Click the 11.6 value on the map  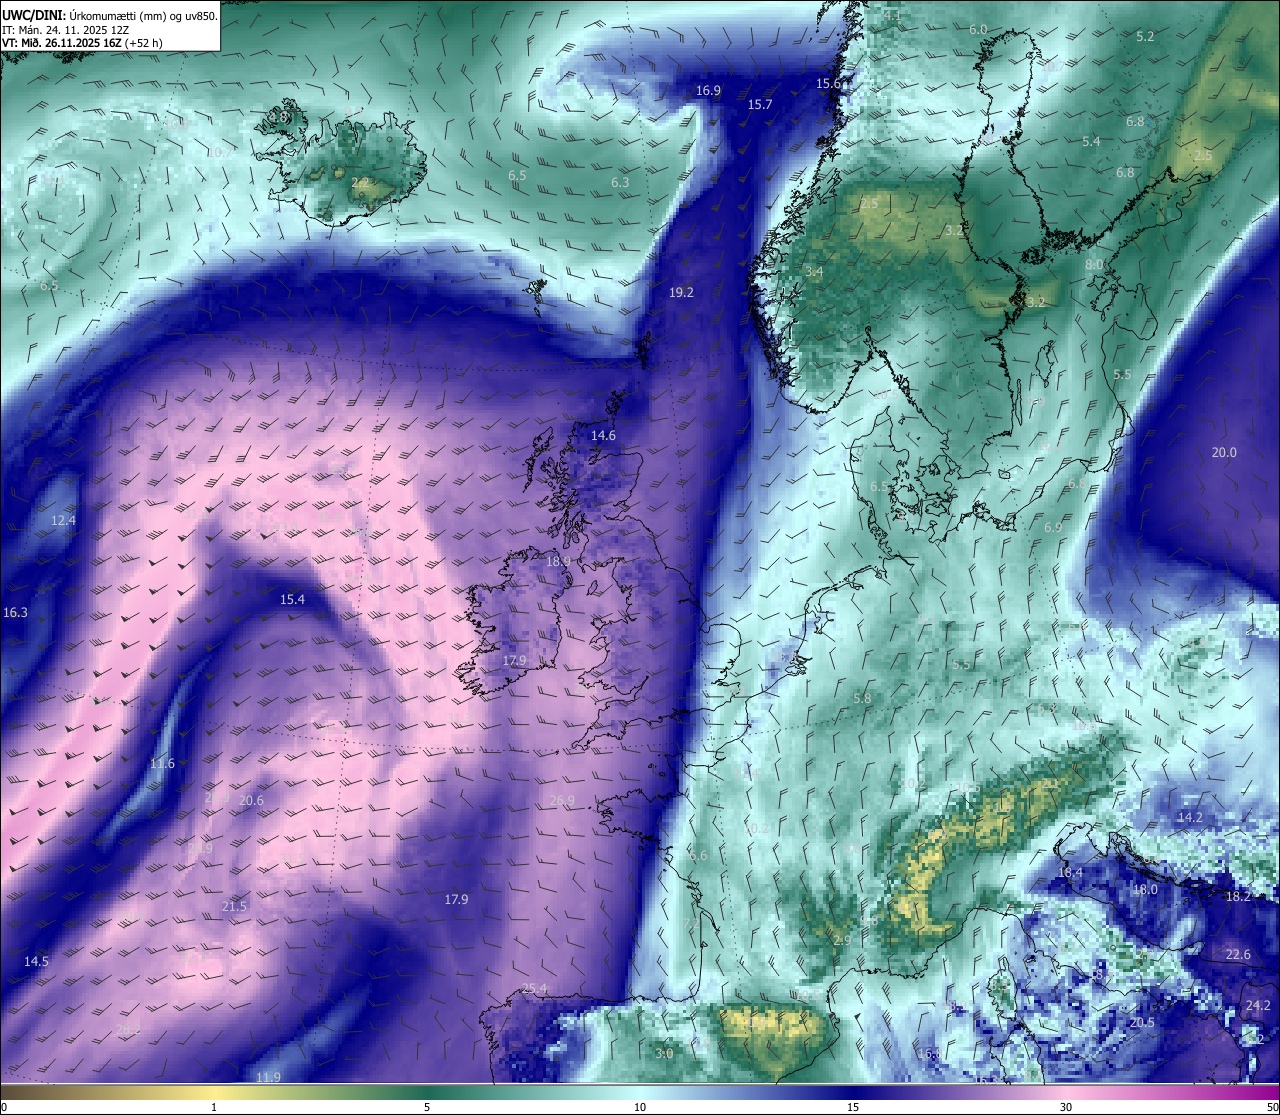[x=162, y=764]
